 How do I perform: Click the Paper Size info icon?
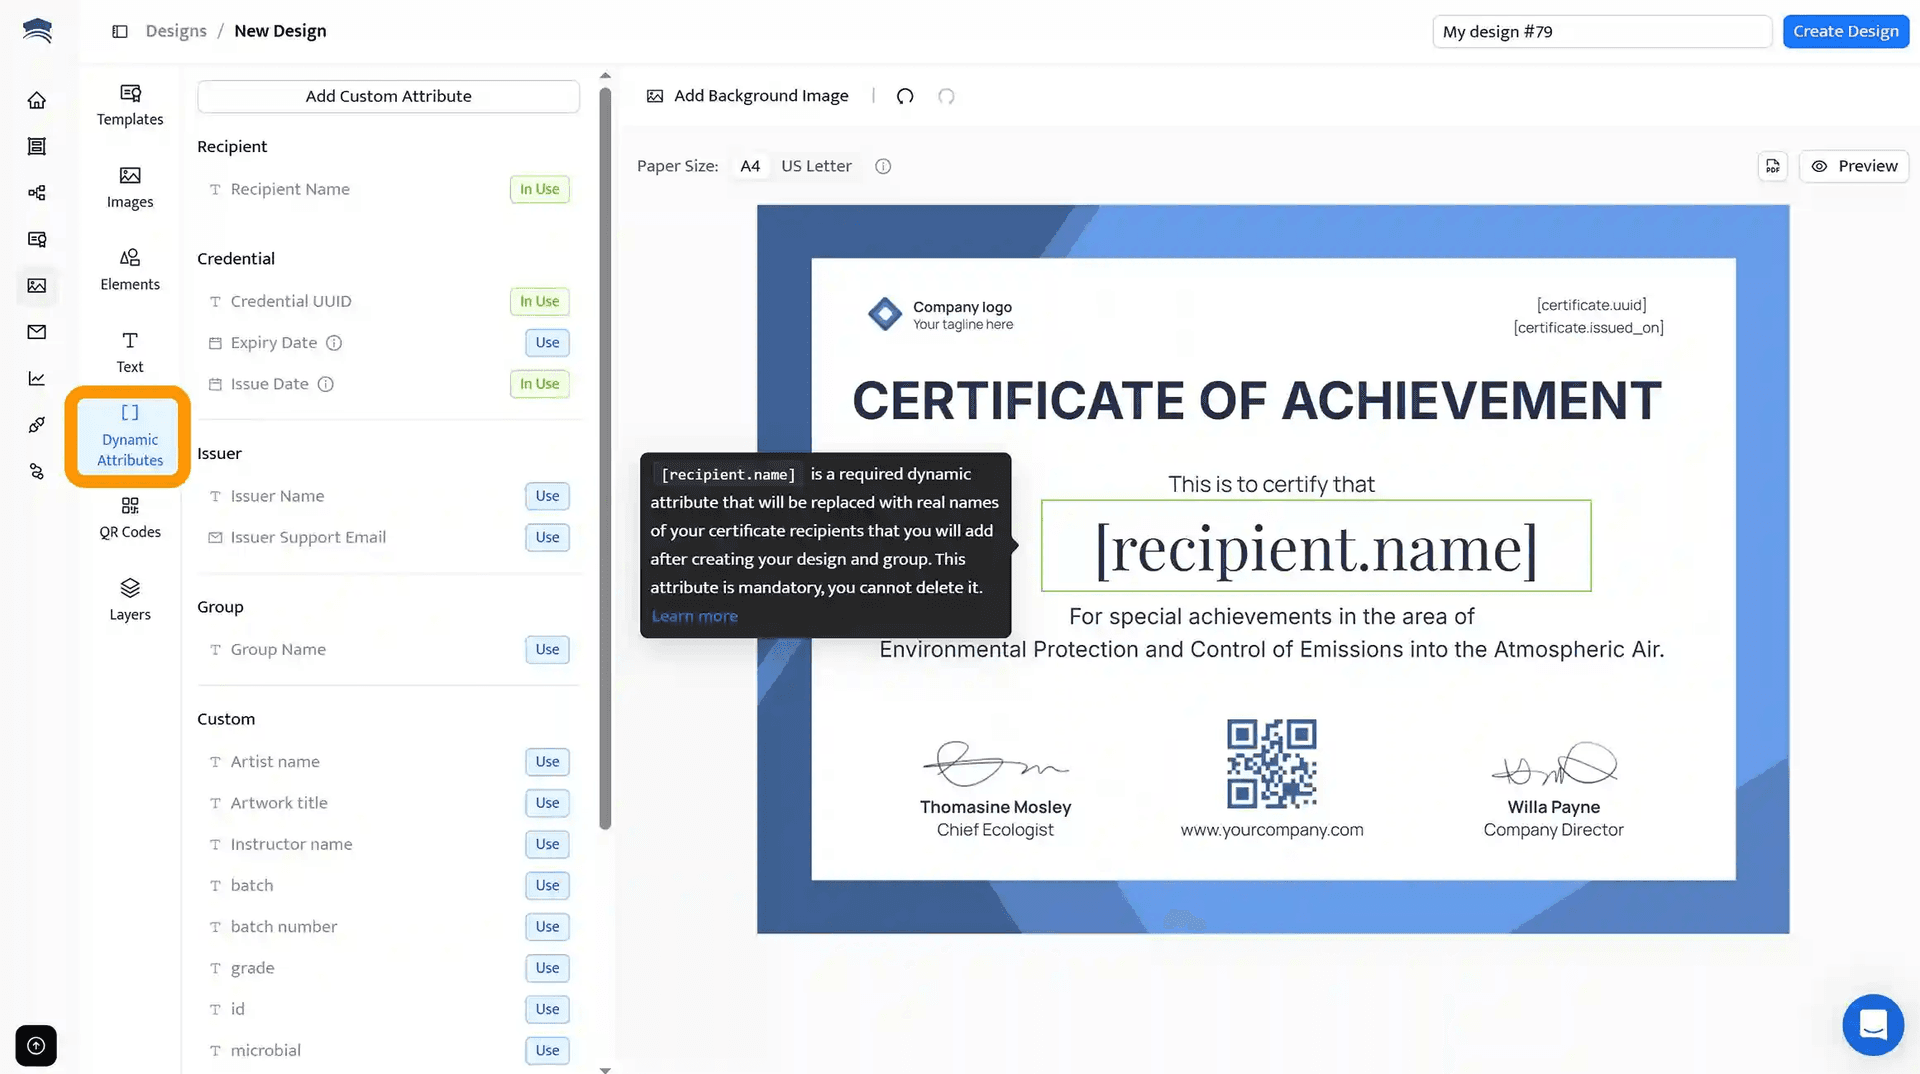pos(883,166)
